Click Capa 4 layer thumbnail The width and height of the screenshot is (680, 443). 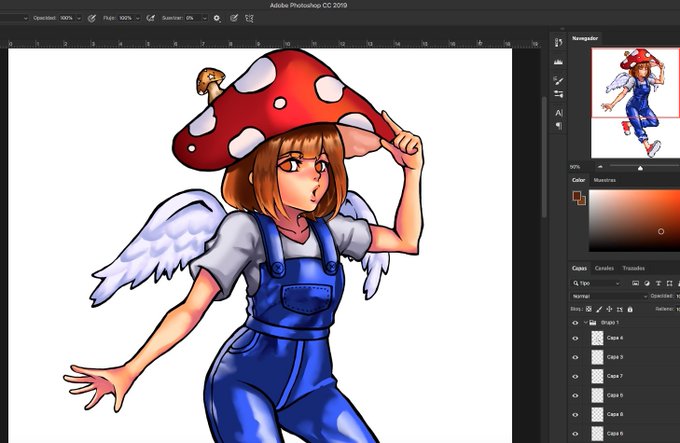click(x=597, y=338)
